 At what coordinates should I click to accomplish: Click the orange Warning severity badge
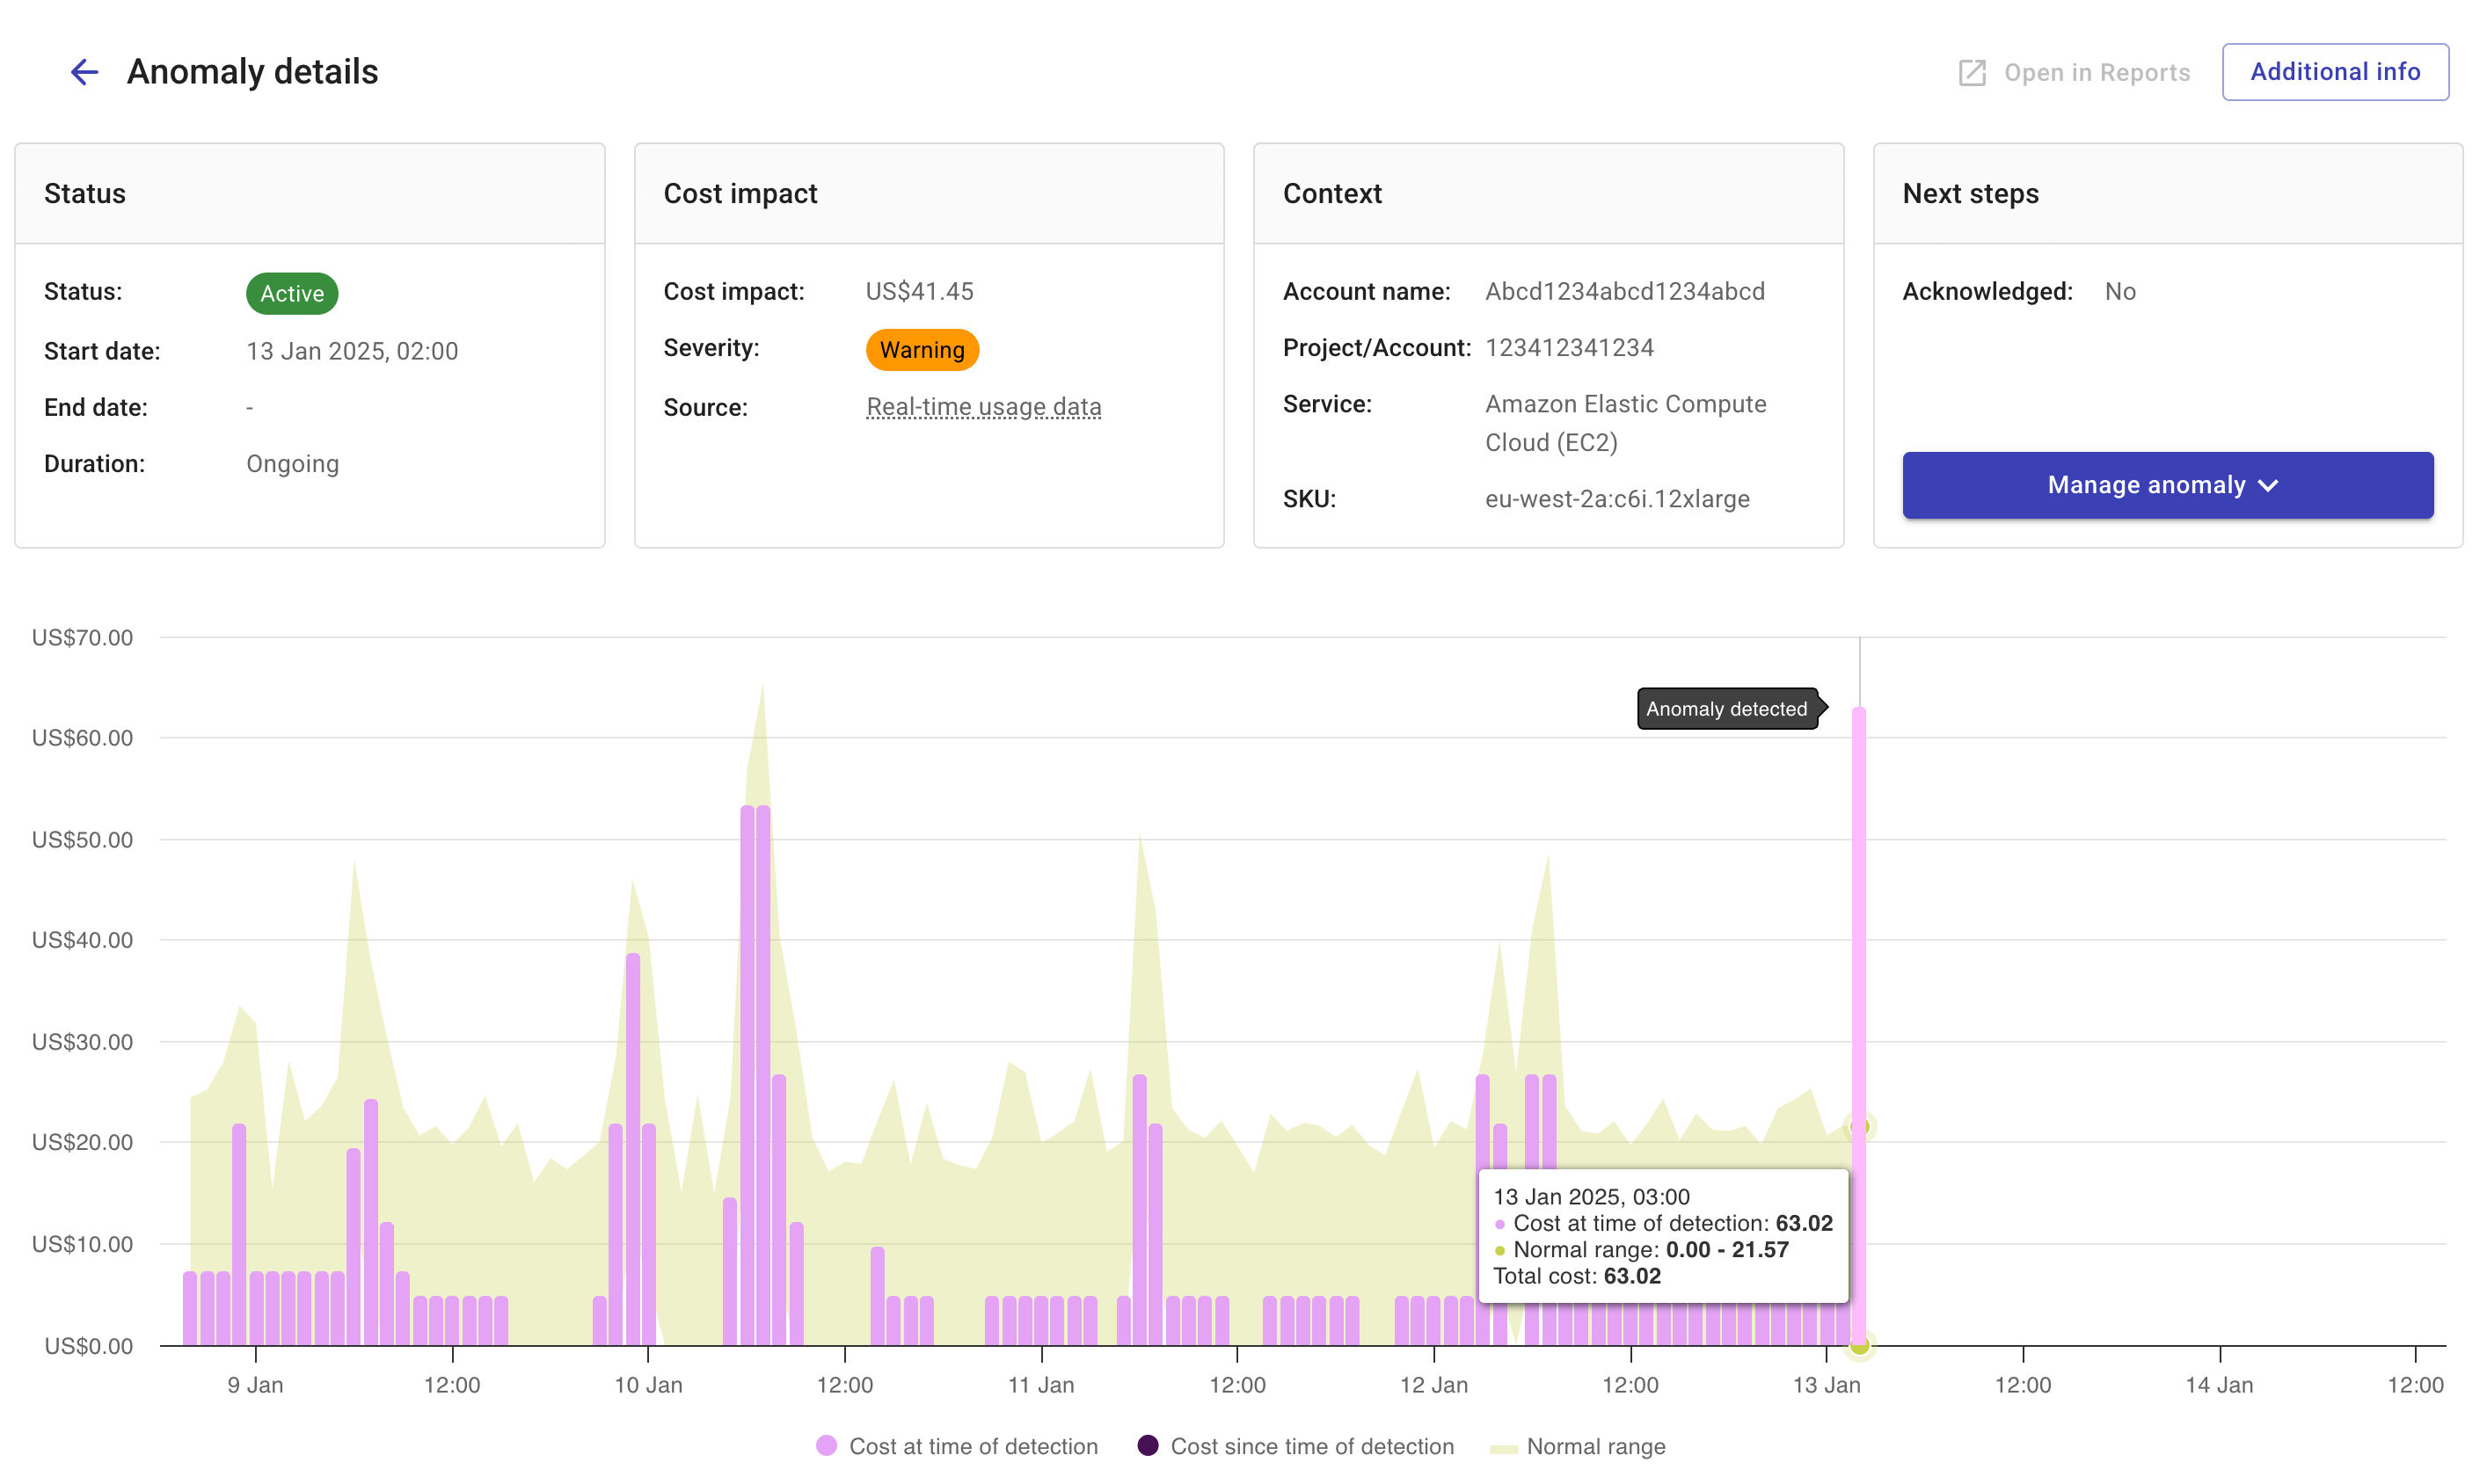point(922,350)
